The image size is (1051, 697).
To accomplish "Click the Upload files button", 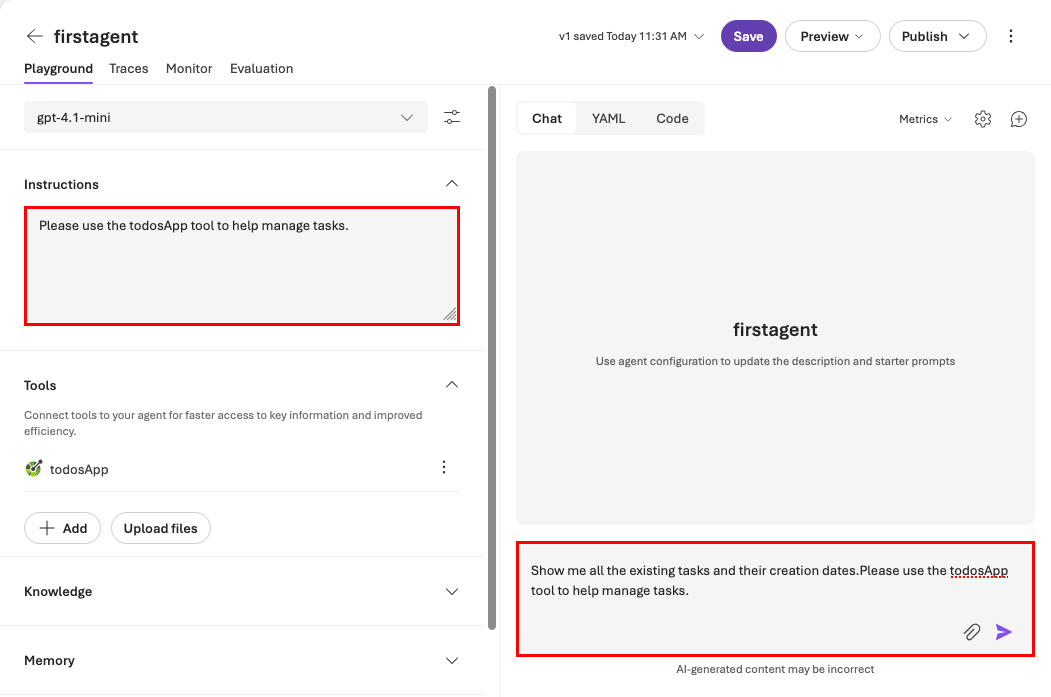I will [160, 528].
